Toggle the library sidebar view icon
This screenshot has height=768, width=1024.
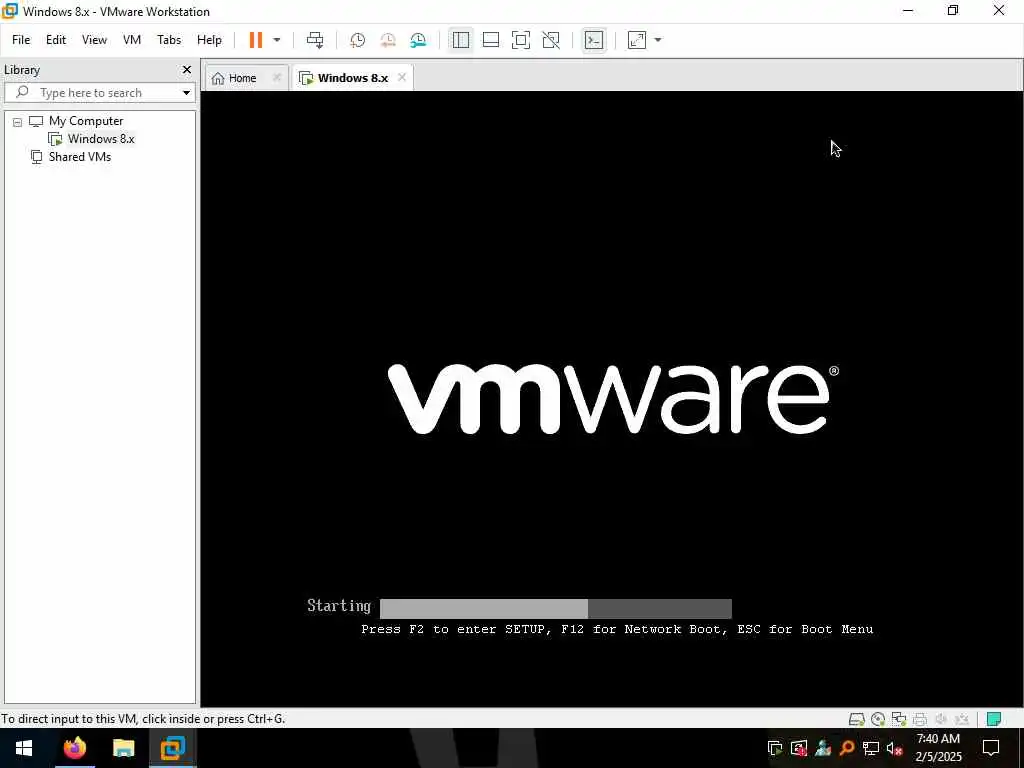[x=460, y=40]
